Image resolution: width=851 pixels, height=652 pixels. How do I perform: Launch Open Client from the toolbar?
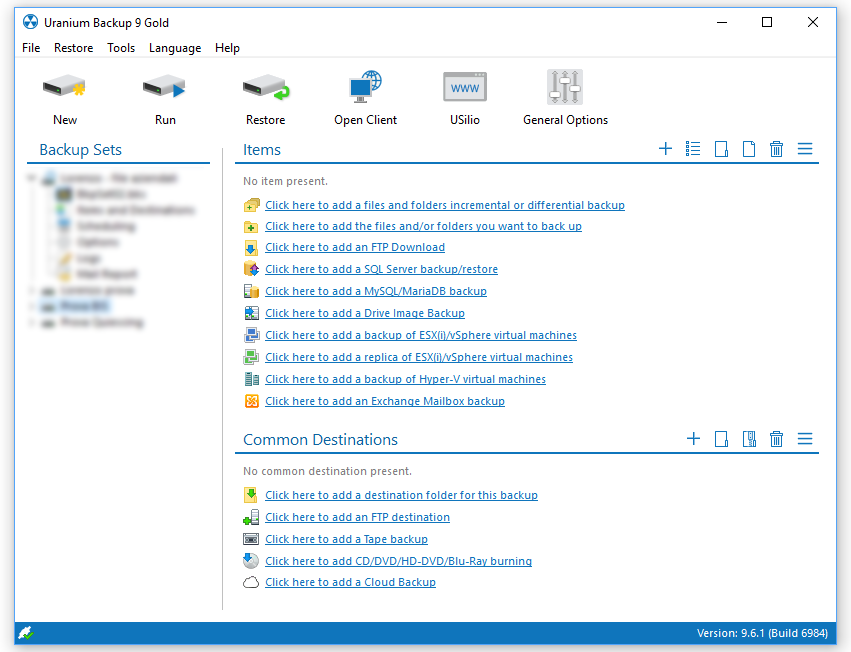pyautogui.click(x=365, y=98)
